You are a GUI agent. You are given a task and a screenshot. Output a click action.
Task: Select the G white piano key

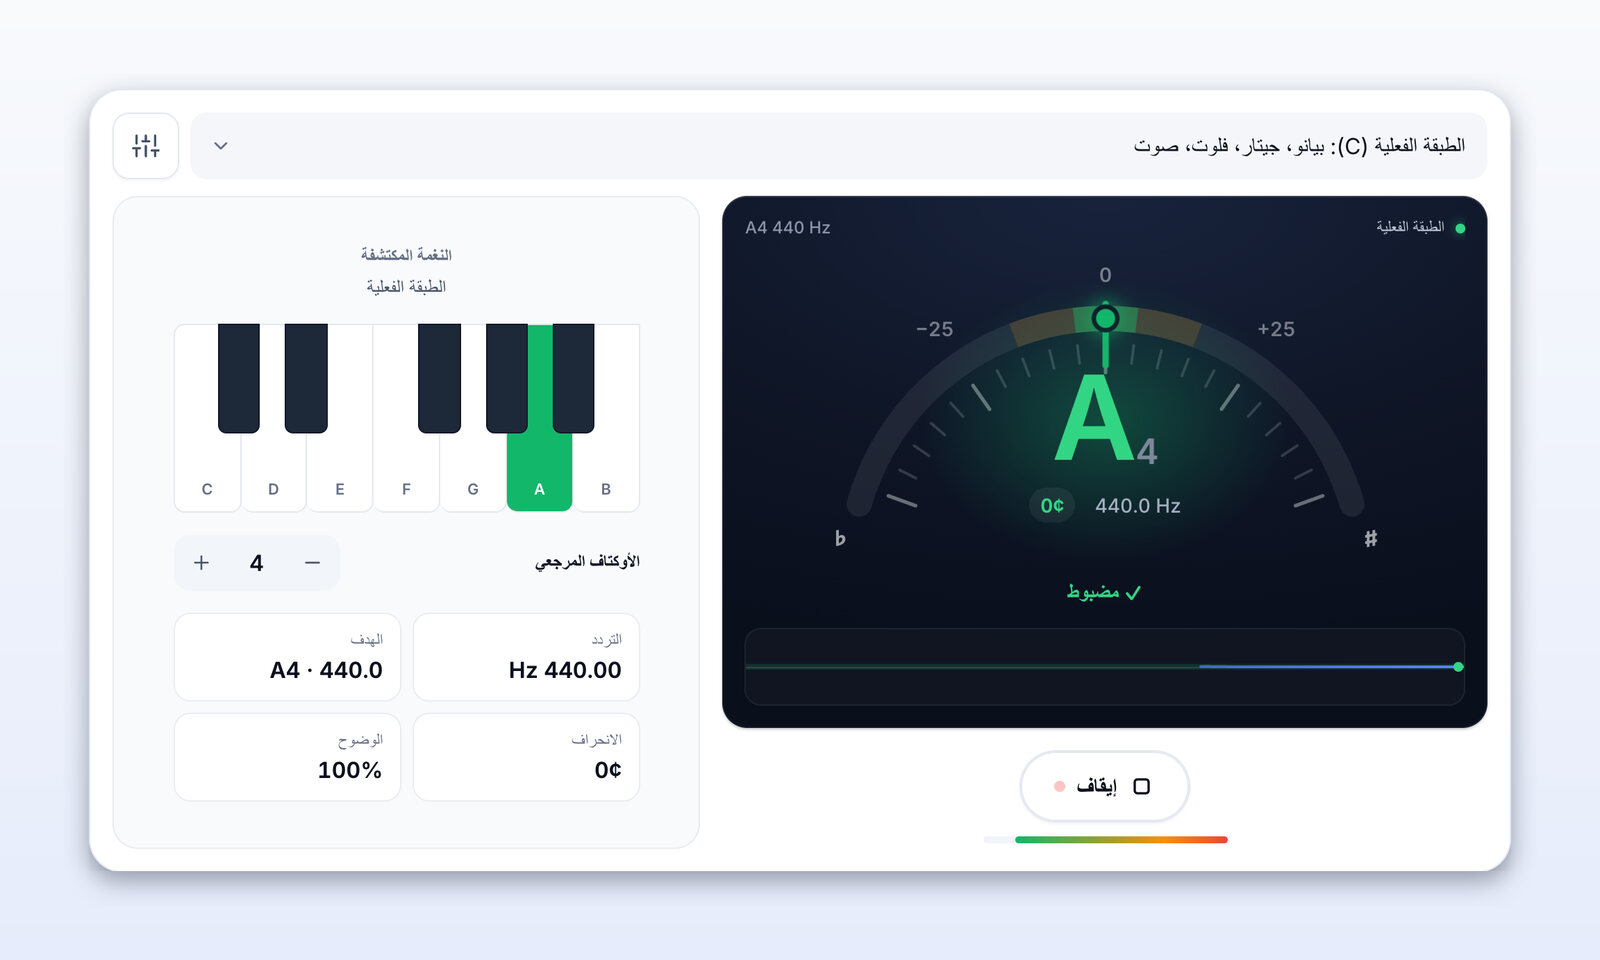(473, 470)
